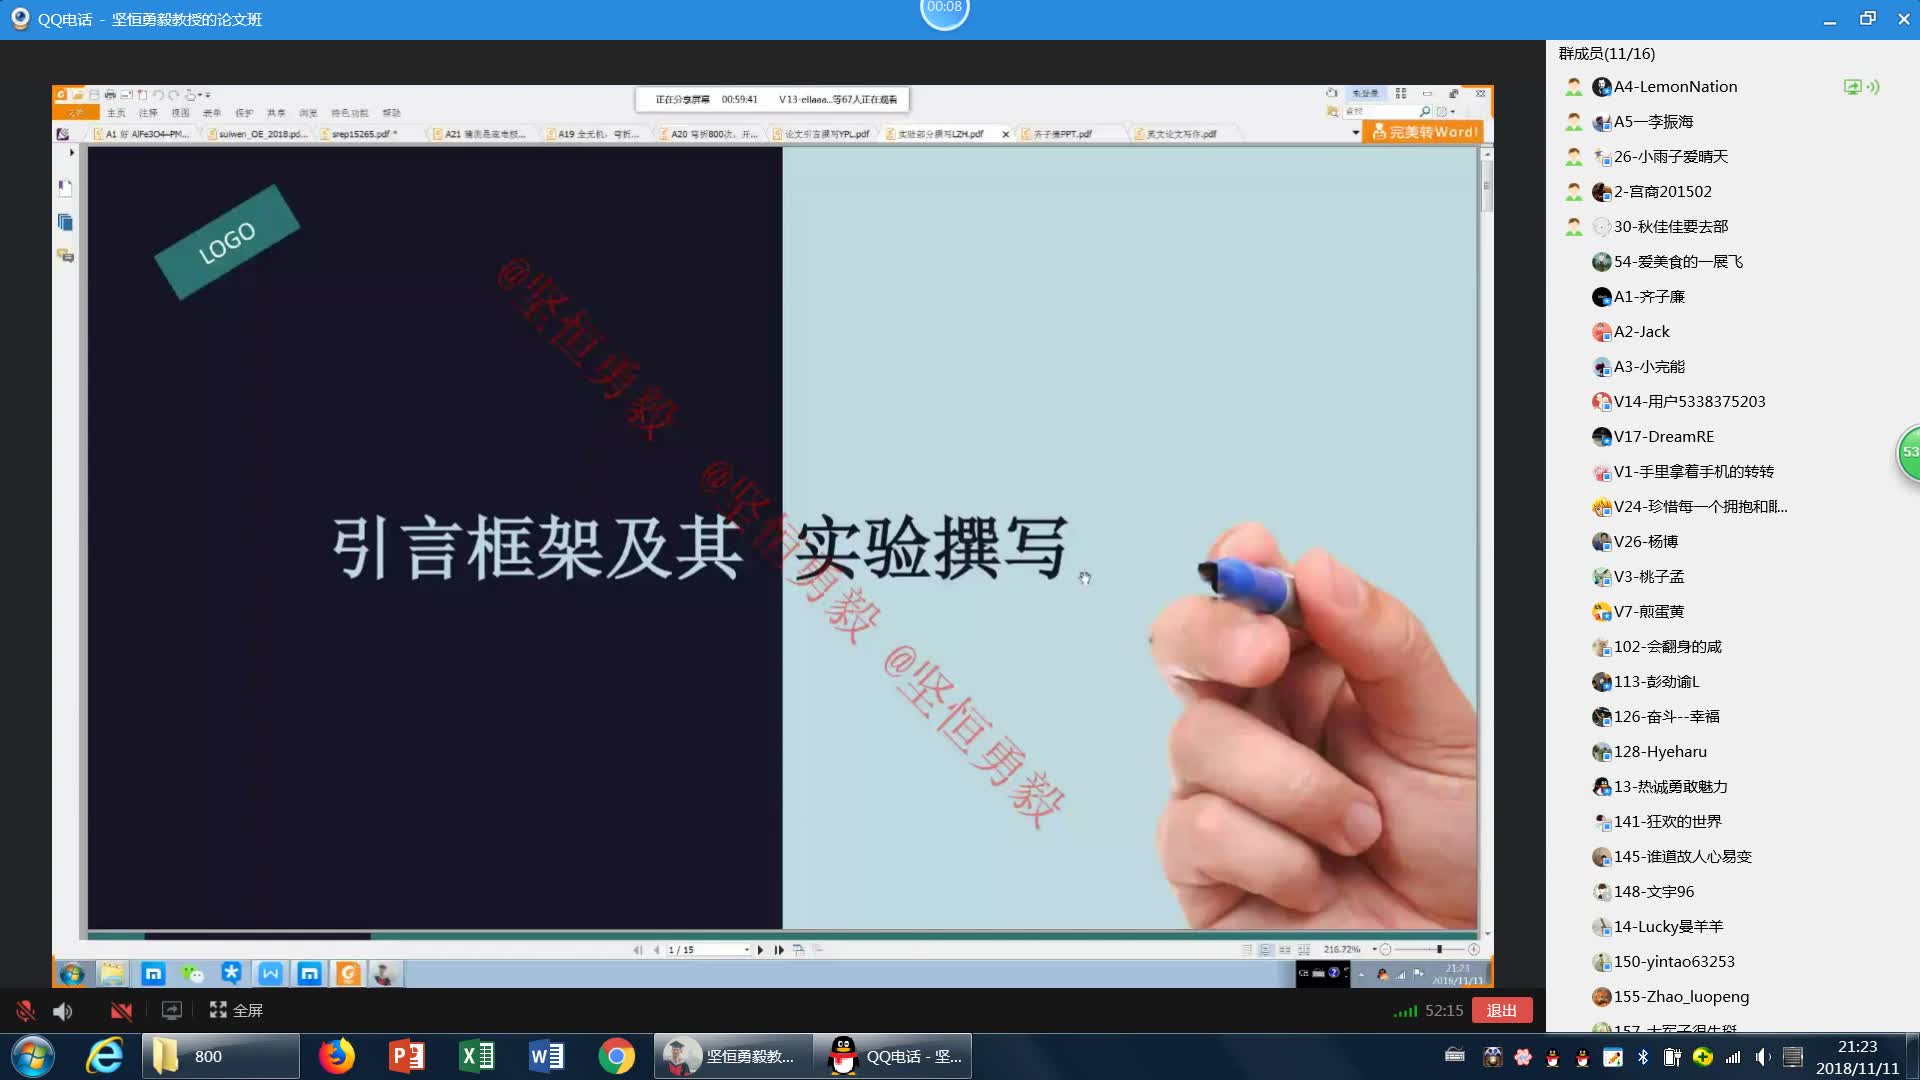This screenshot has height=1080, width=1920.
Task: Expand the quick access toolbar customize arrow
Action: tap(208, 96)
